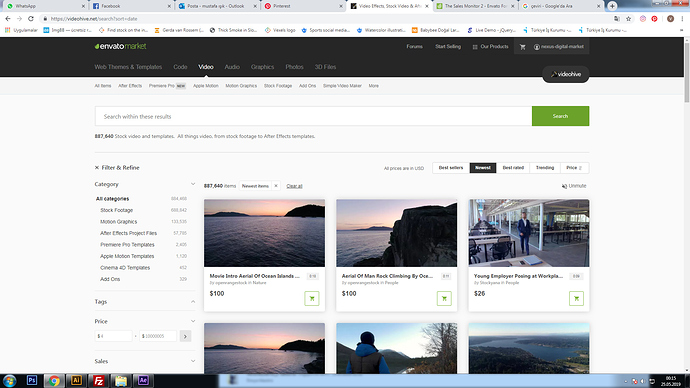The width and height of the screenshot is (690, 388).
Task: Expand the Tags filter section
Action: pyautogui.click(x=193, y=301)
